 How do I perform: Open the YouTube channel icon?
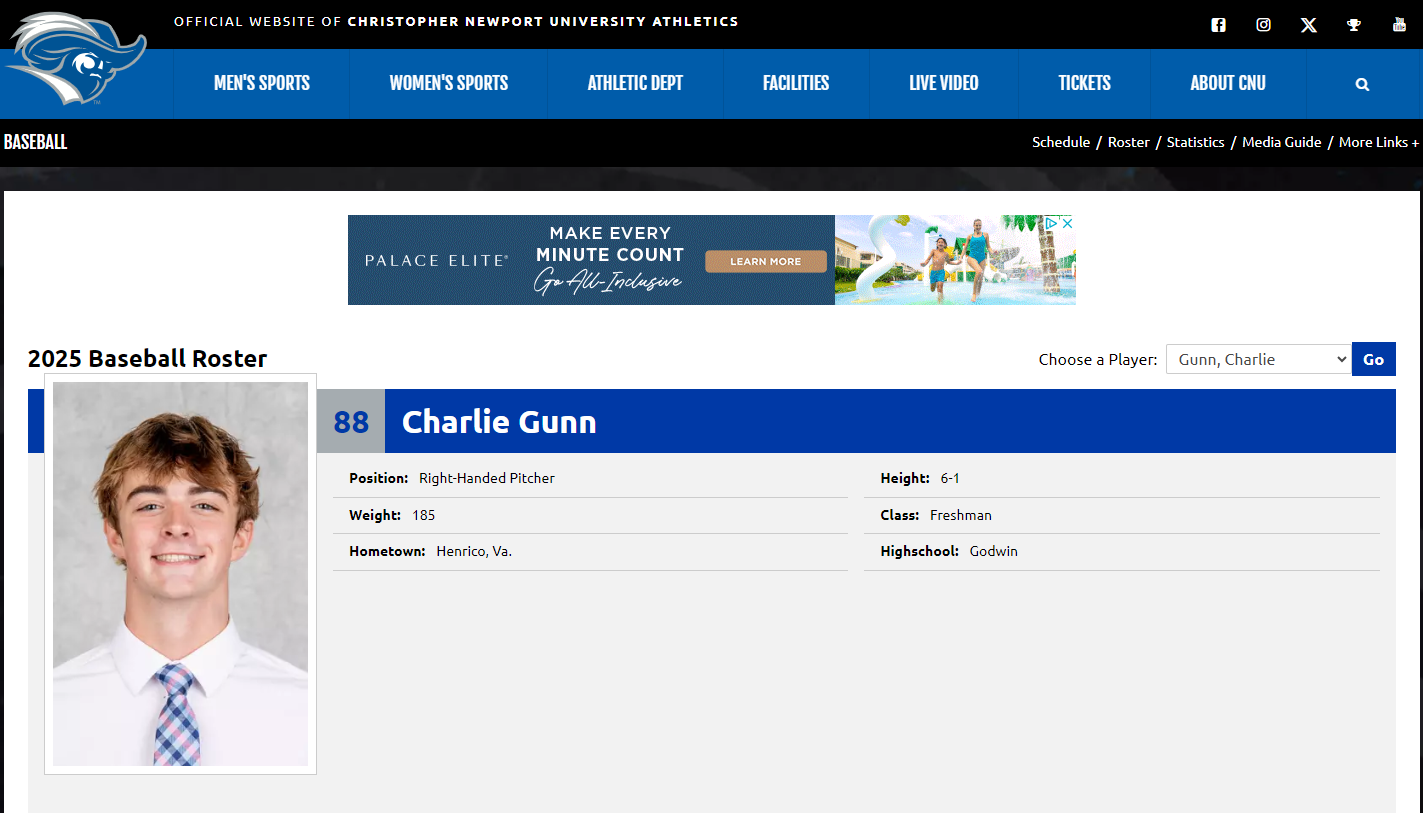point(1399,24)
